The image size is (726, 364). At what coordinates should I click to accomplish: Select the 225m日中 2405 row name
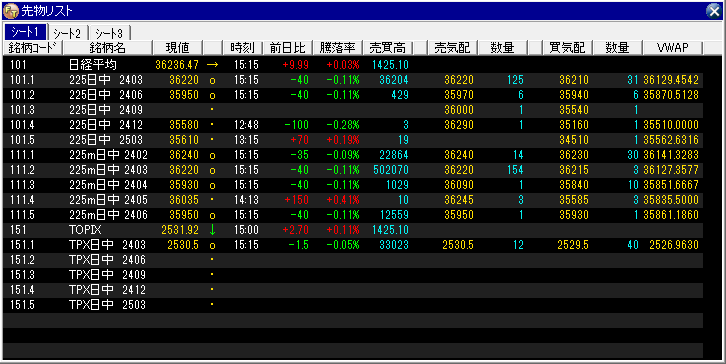[108, 200]
